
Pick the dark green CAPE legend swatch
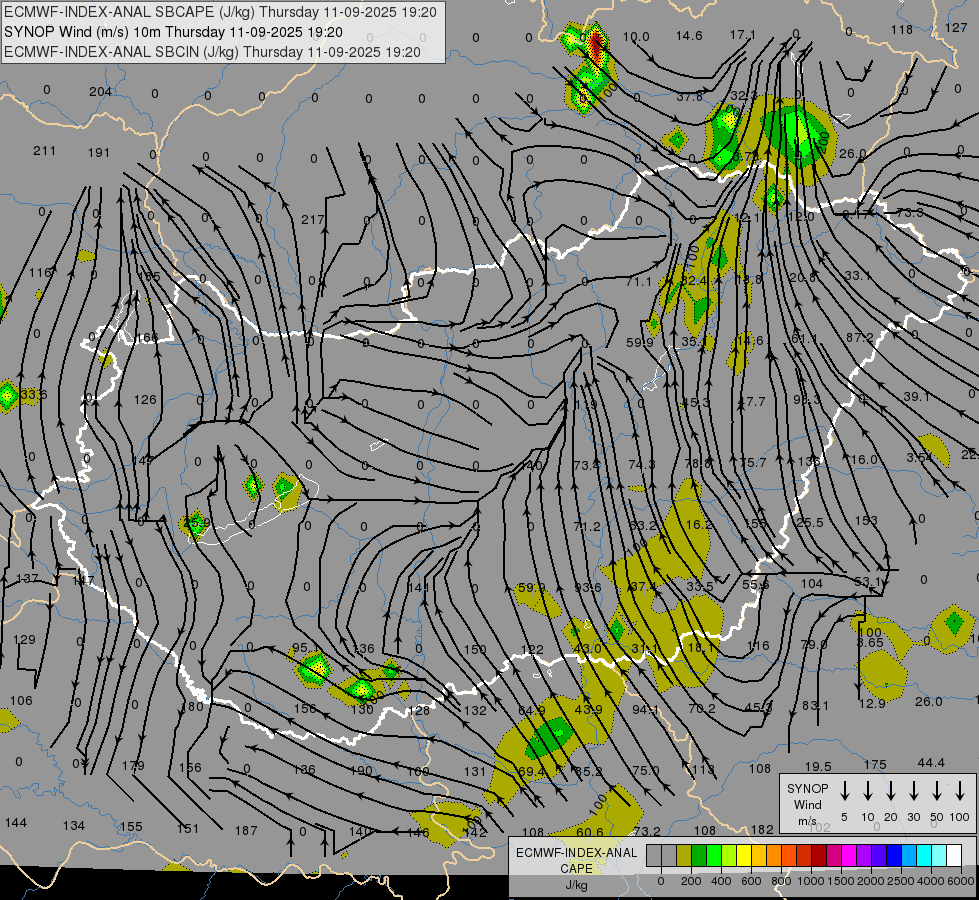tap(699, 856)
